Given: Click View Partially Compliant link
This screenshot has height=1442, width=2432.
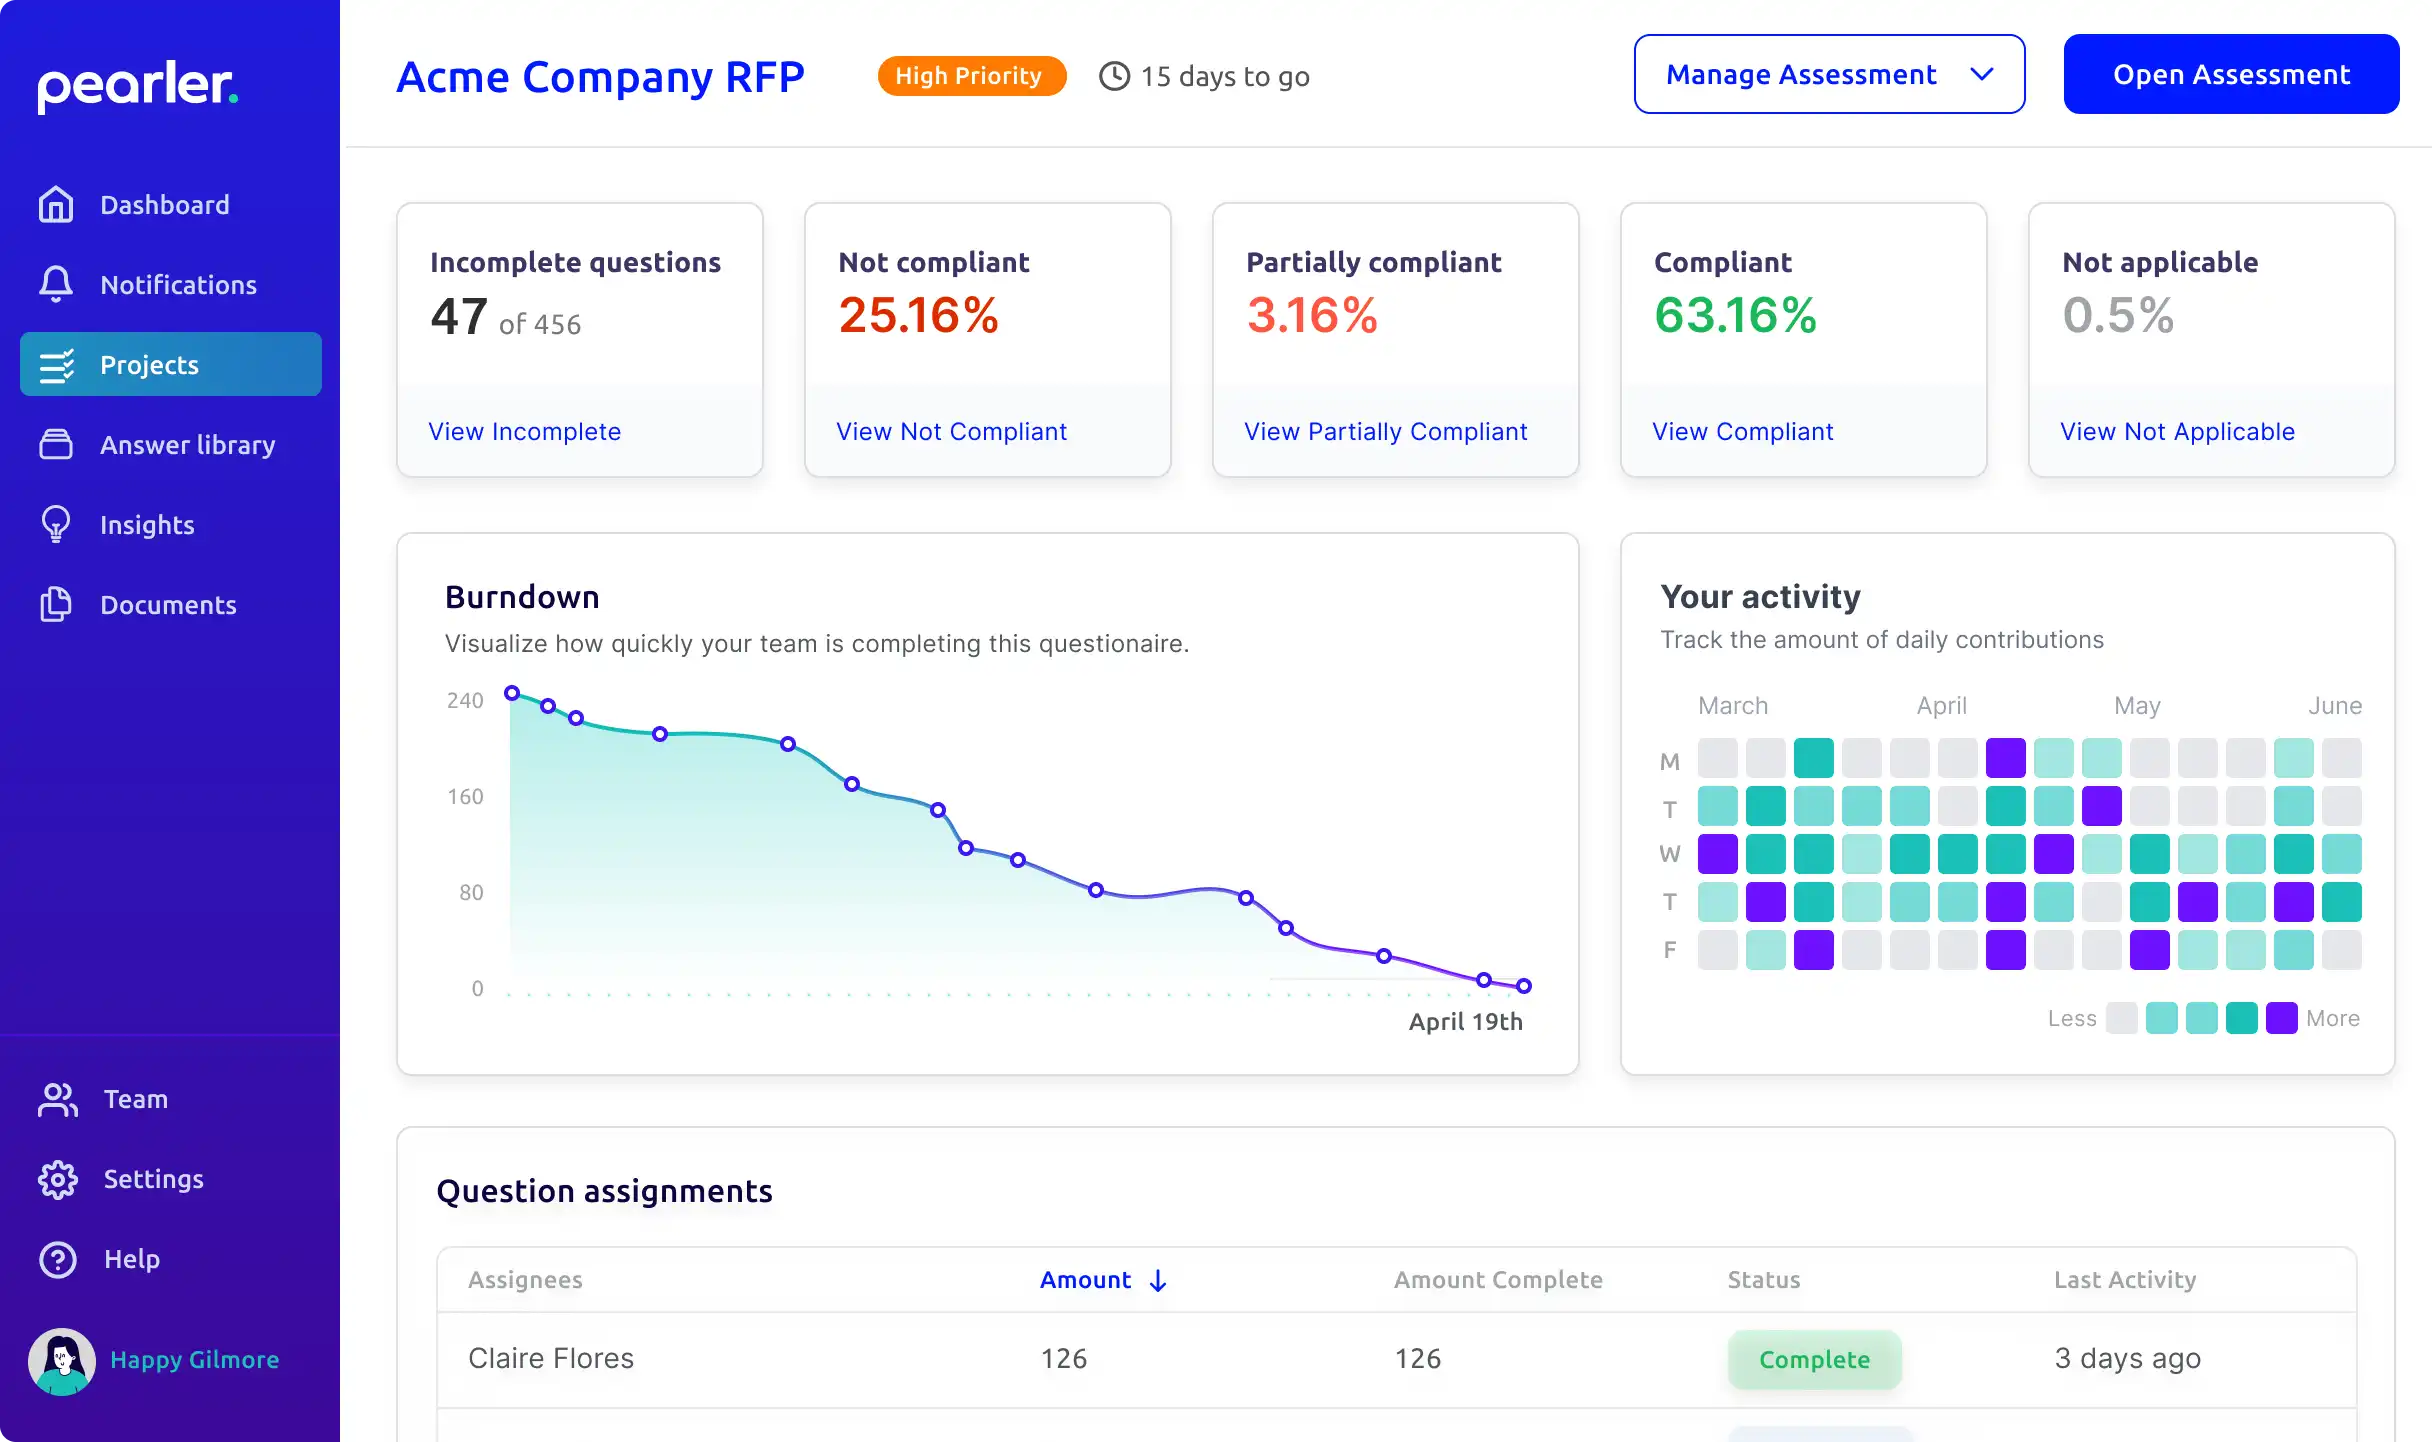Looking at the screenshot, I should [1385, 431].
